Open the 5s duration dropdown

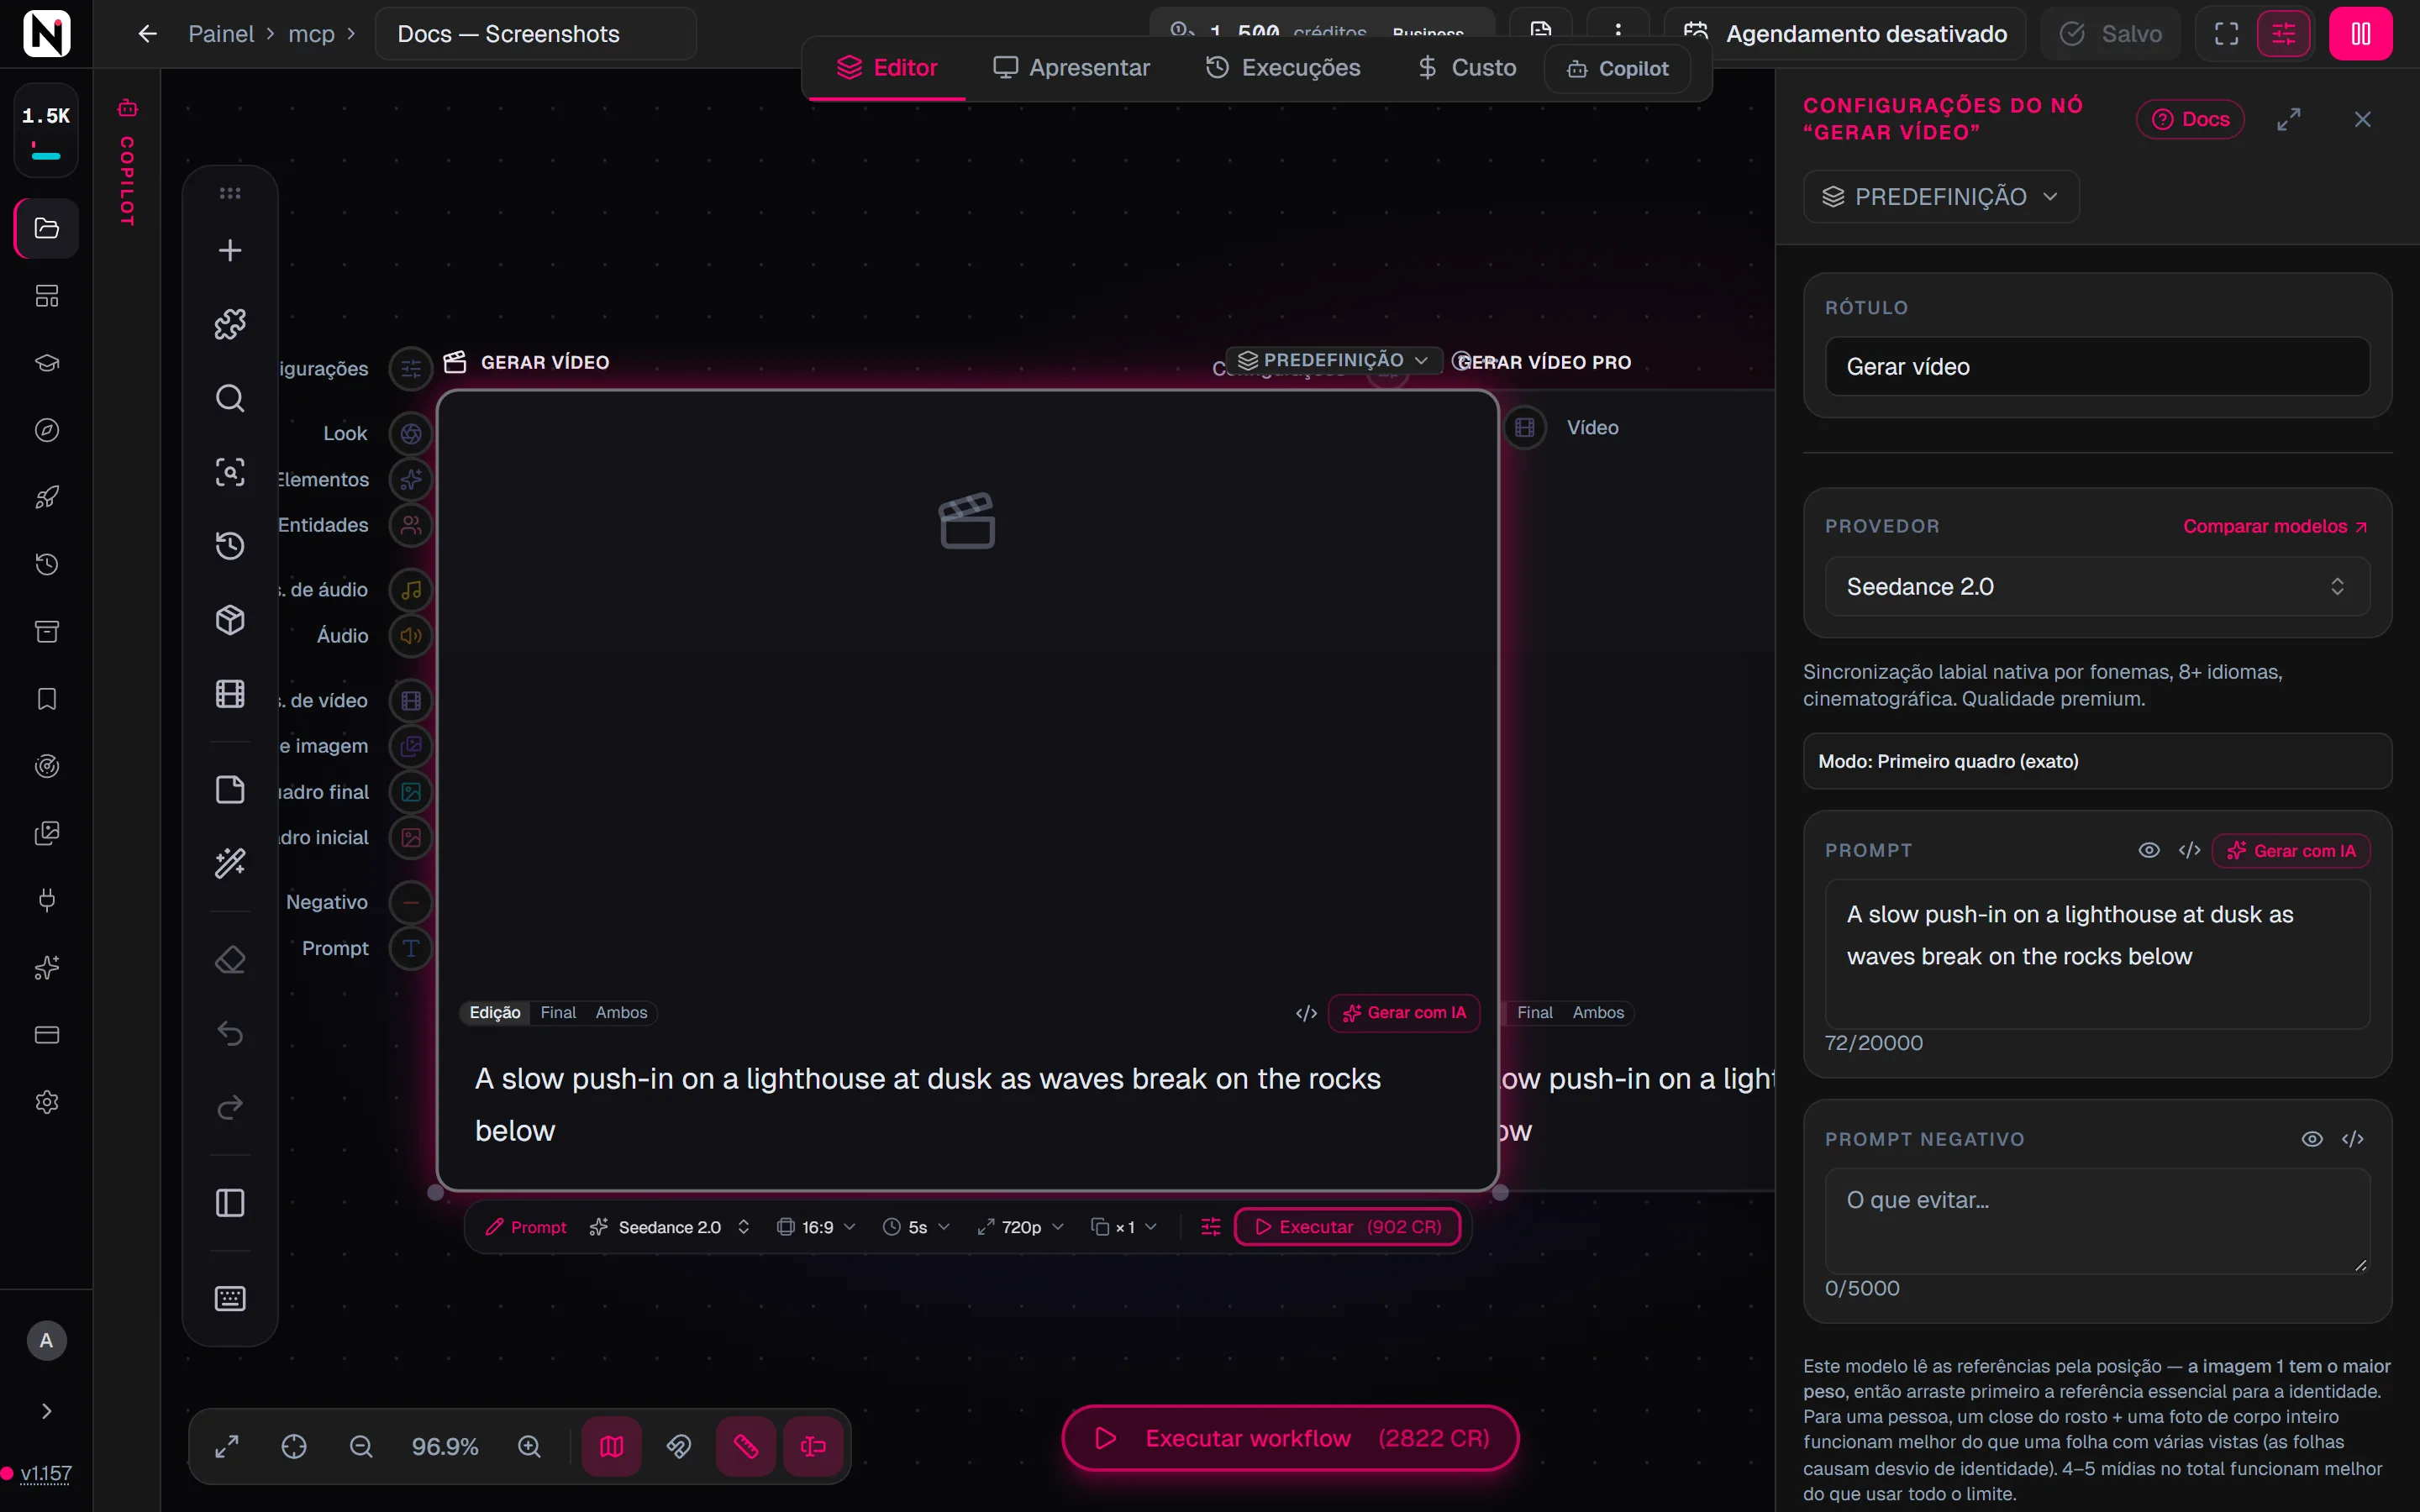[x=917, y=1227]
